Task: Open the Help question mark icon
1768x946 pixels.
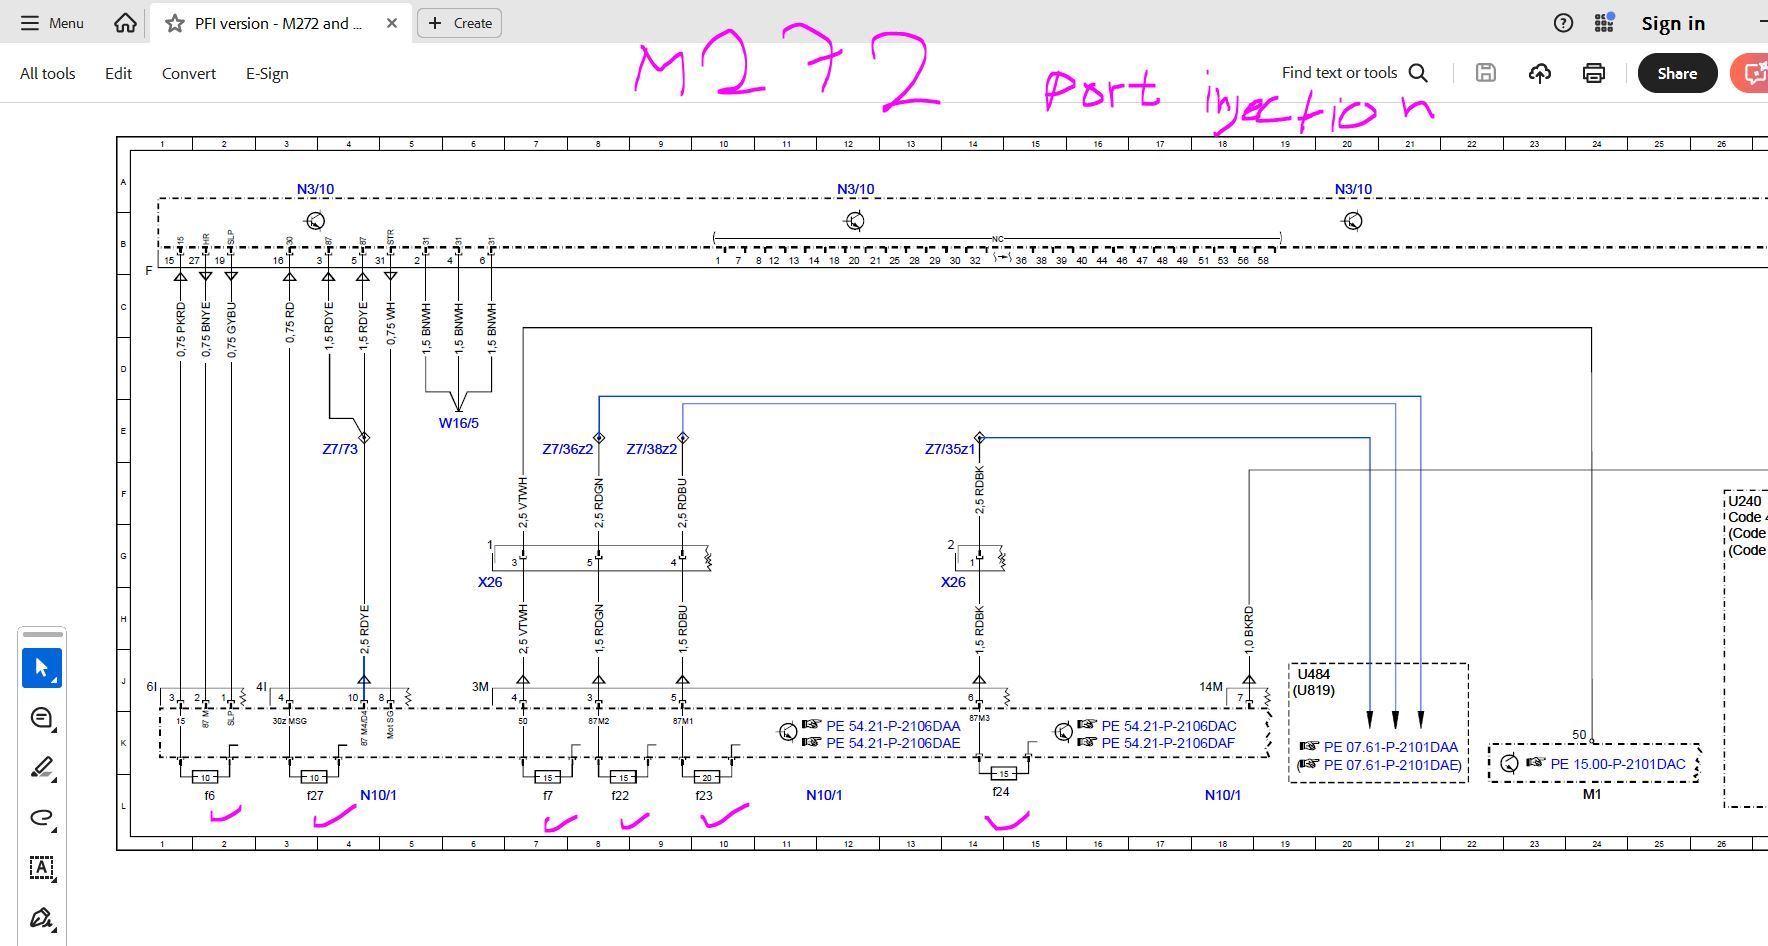Action: point(1563,23)
